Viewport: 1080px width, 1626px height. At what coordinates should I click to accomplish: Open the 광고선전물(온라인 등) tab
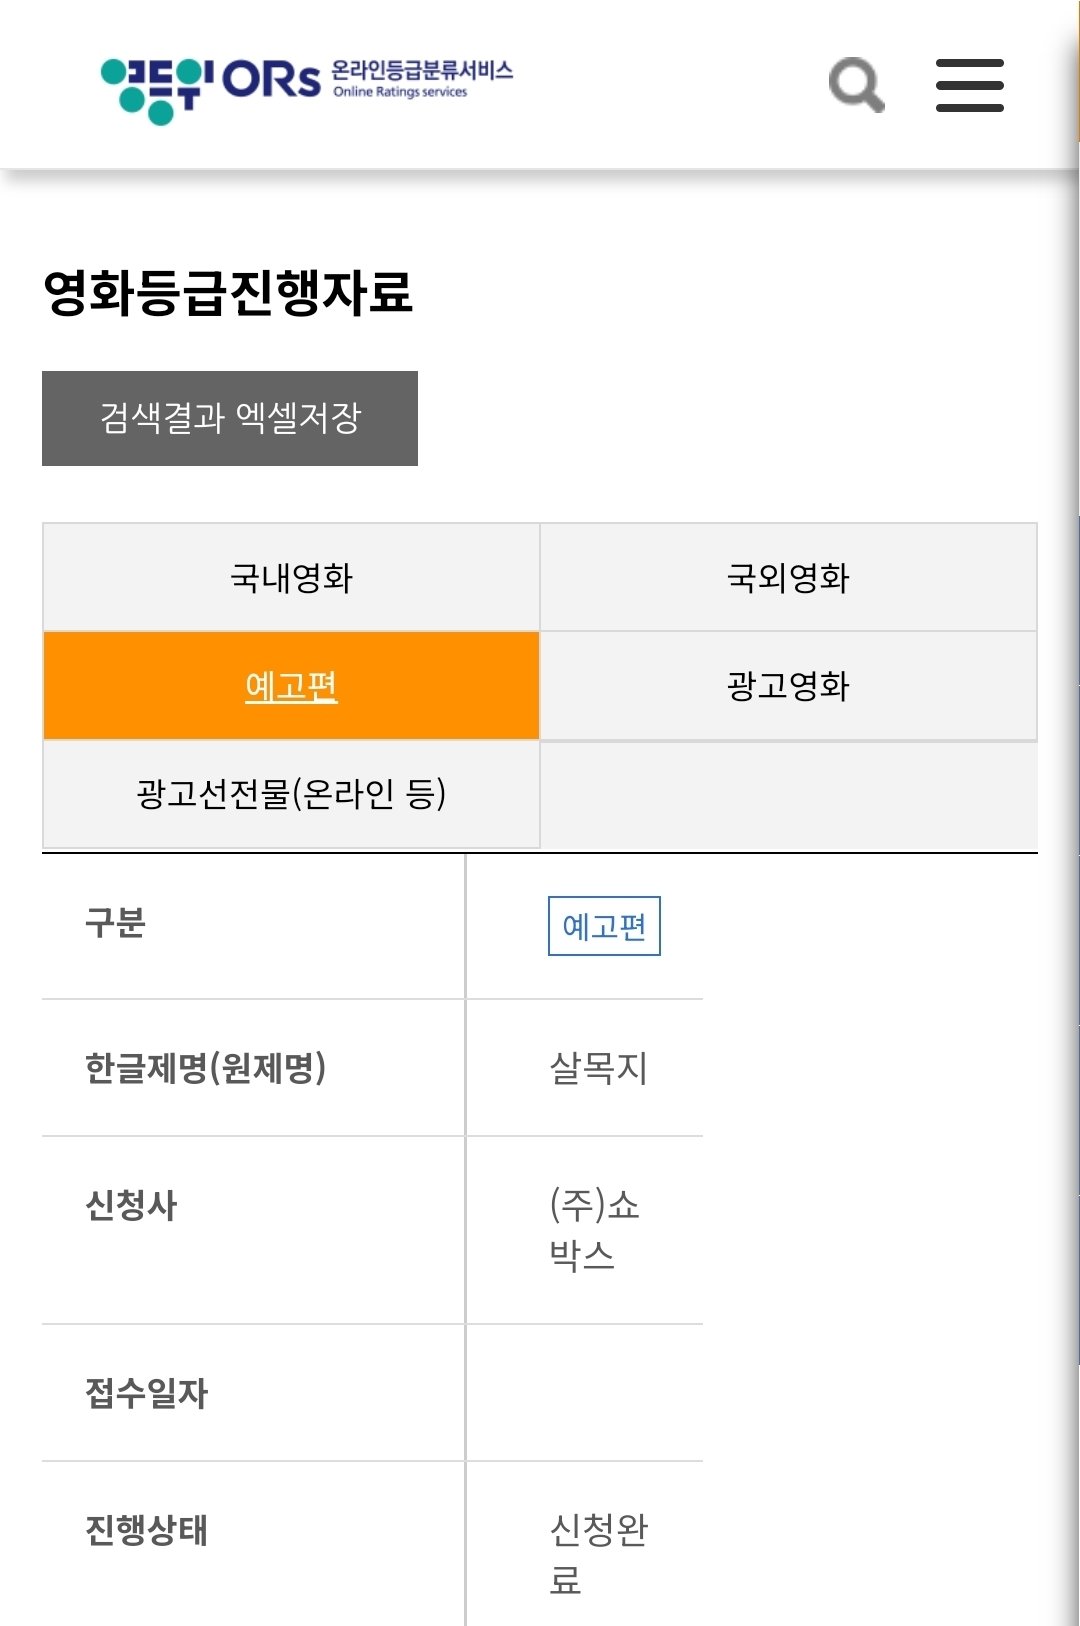[x=291, y=794]
